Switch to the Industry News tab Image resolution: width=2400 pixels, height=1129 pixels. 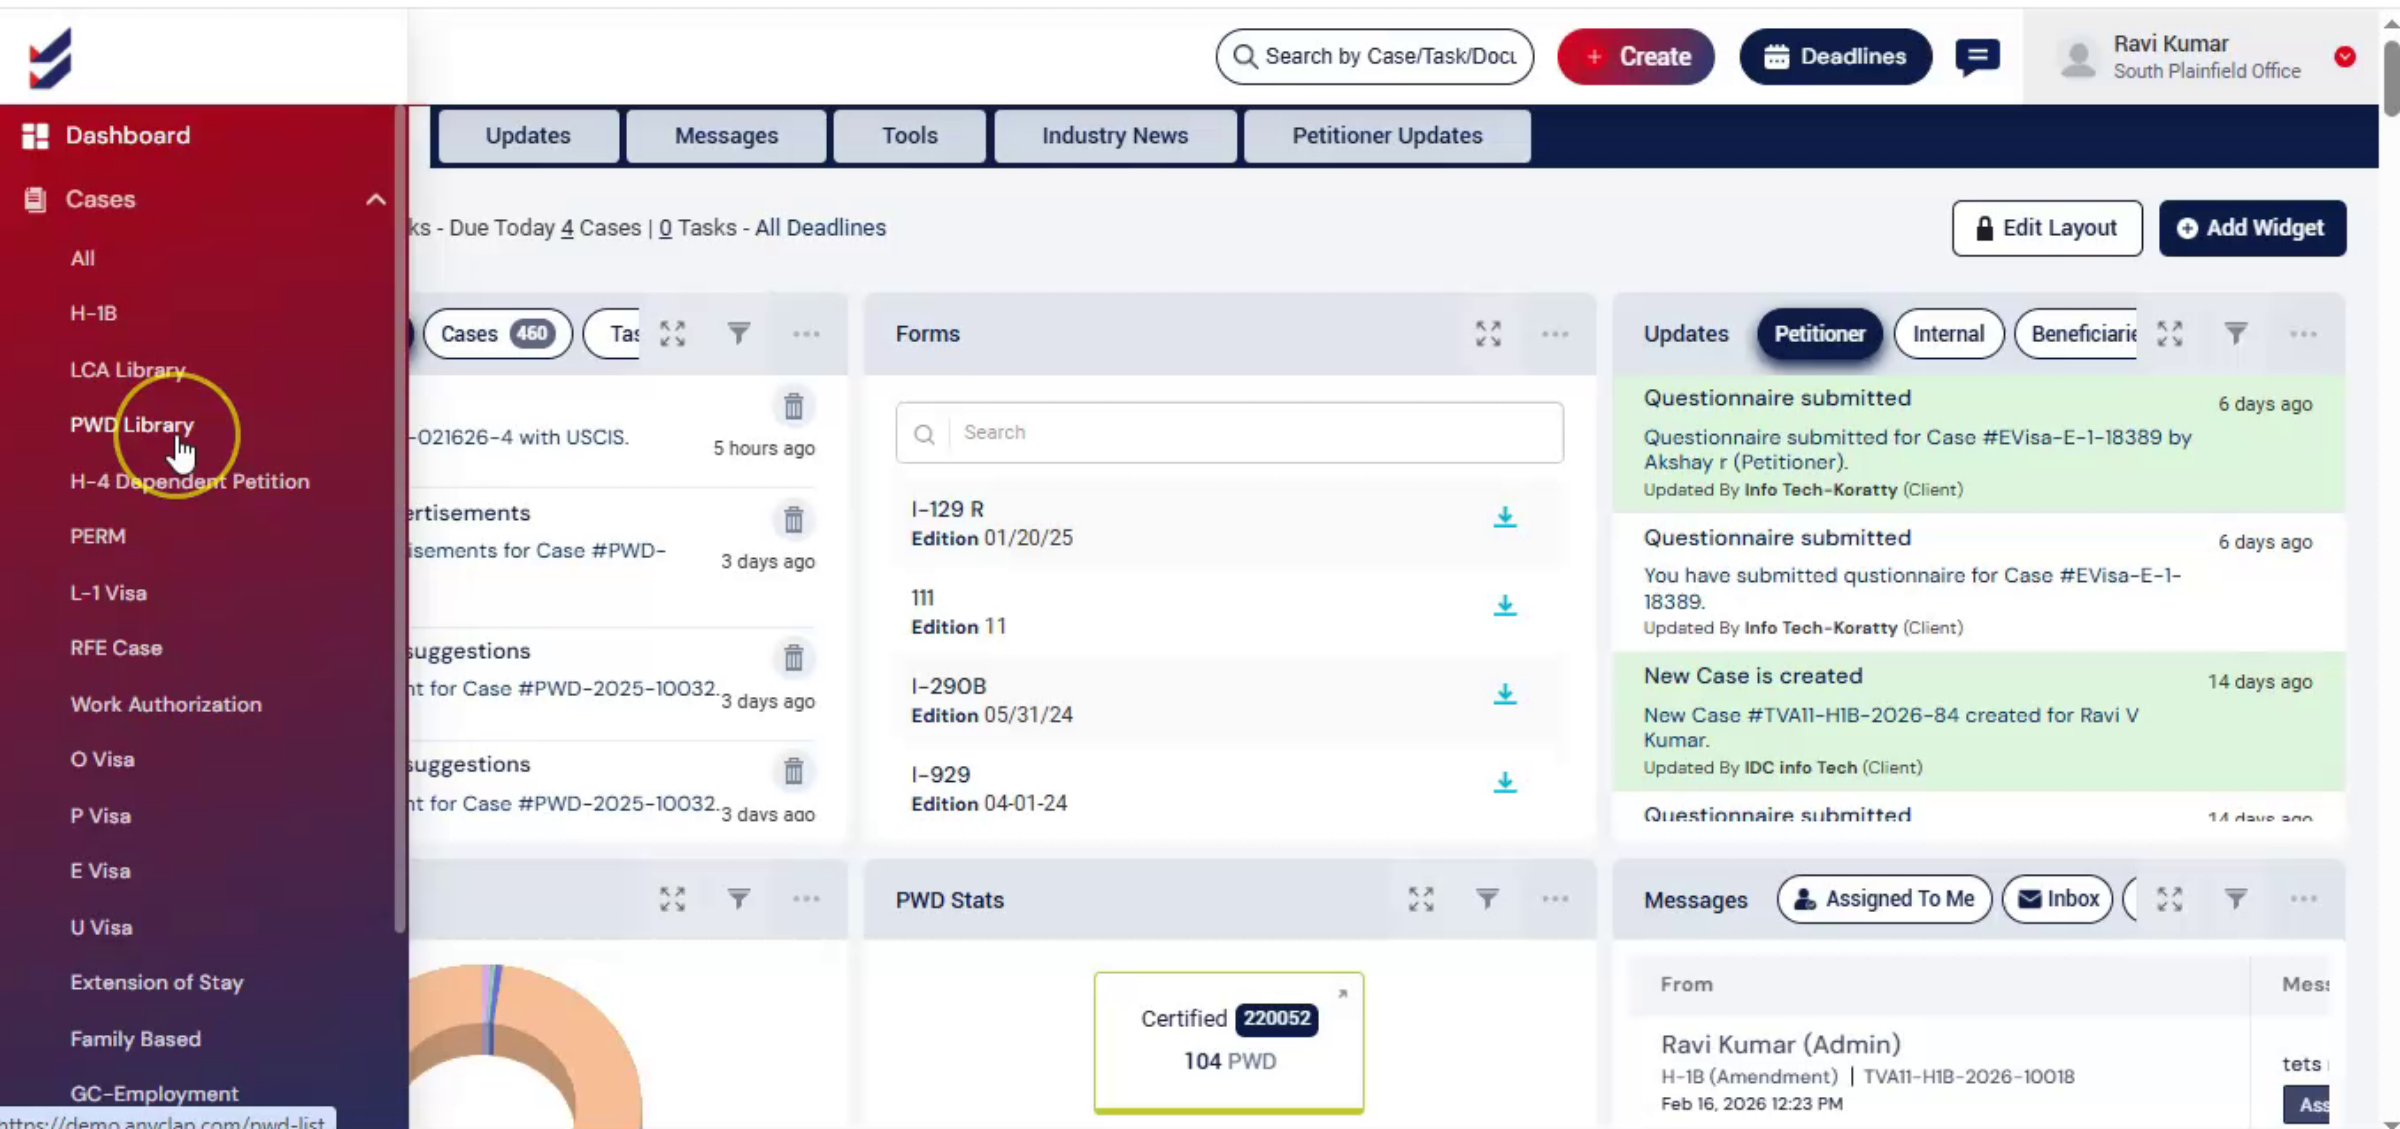pos(1115,136)
